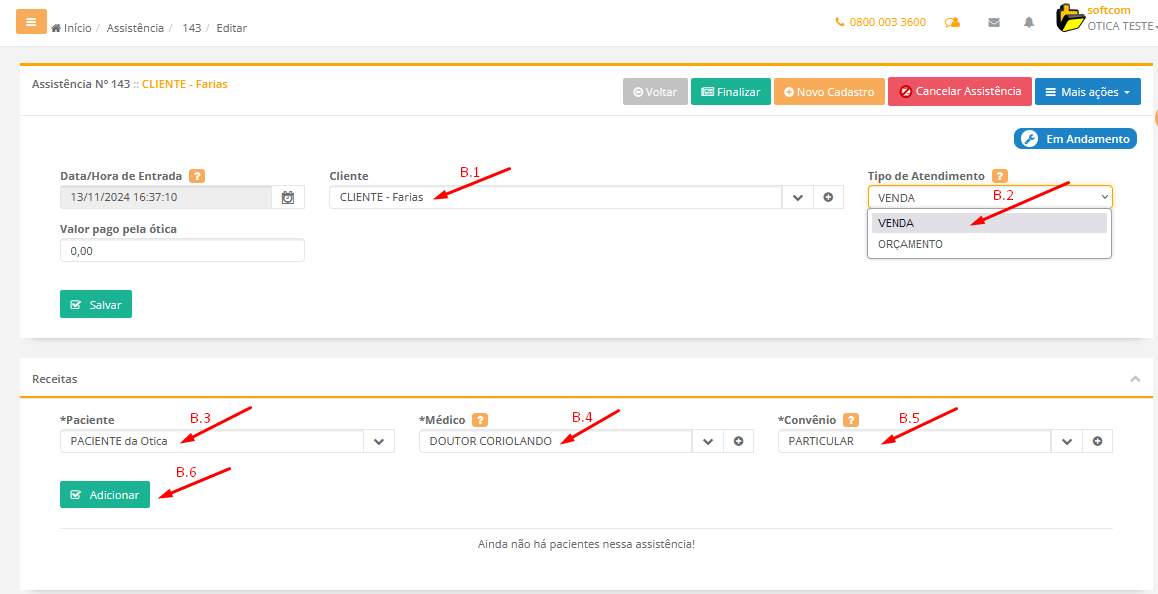Image resolution: width=1158 pixels, height=594 pixels.
Task: Collapse the Receitas panel
Action: pyautogui.click(x=1135, y=379)
